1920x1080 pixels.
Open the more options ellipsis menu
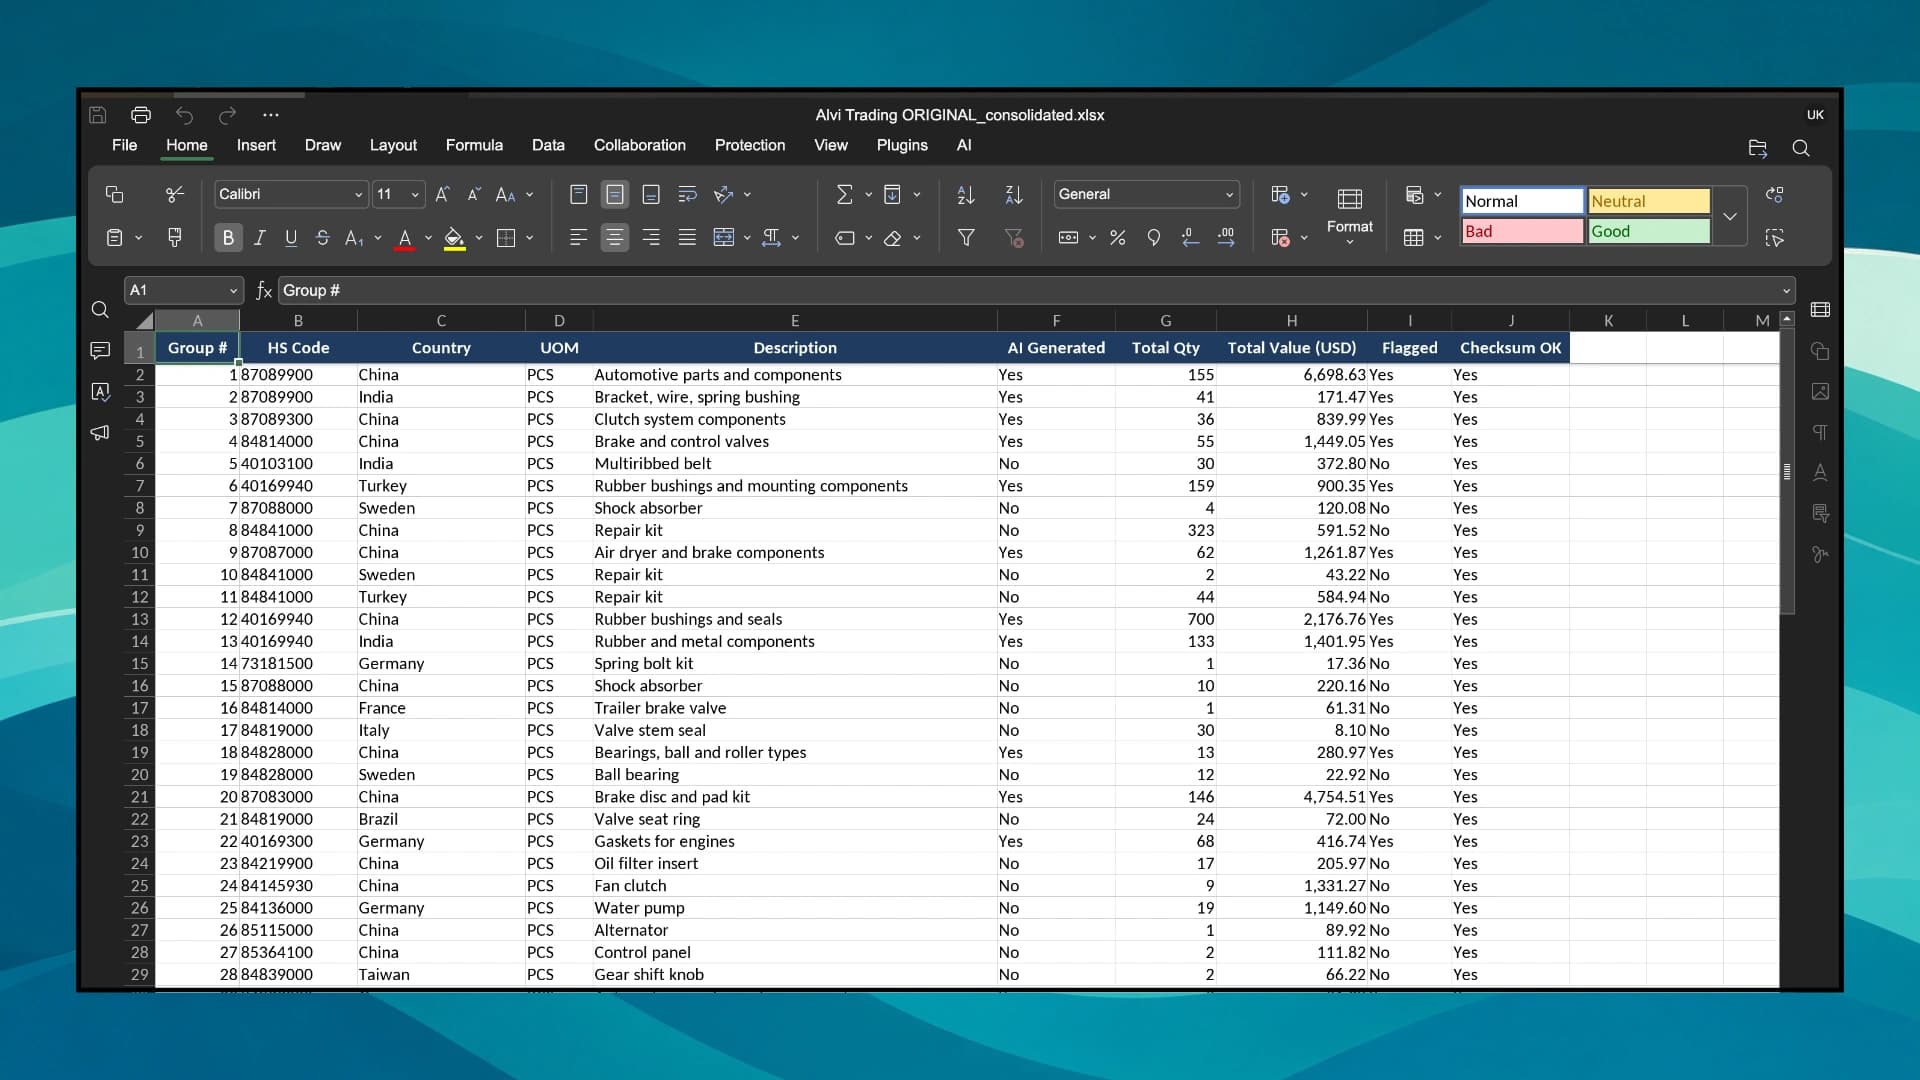(x=270, y=115)
